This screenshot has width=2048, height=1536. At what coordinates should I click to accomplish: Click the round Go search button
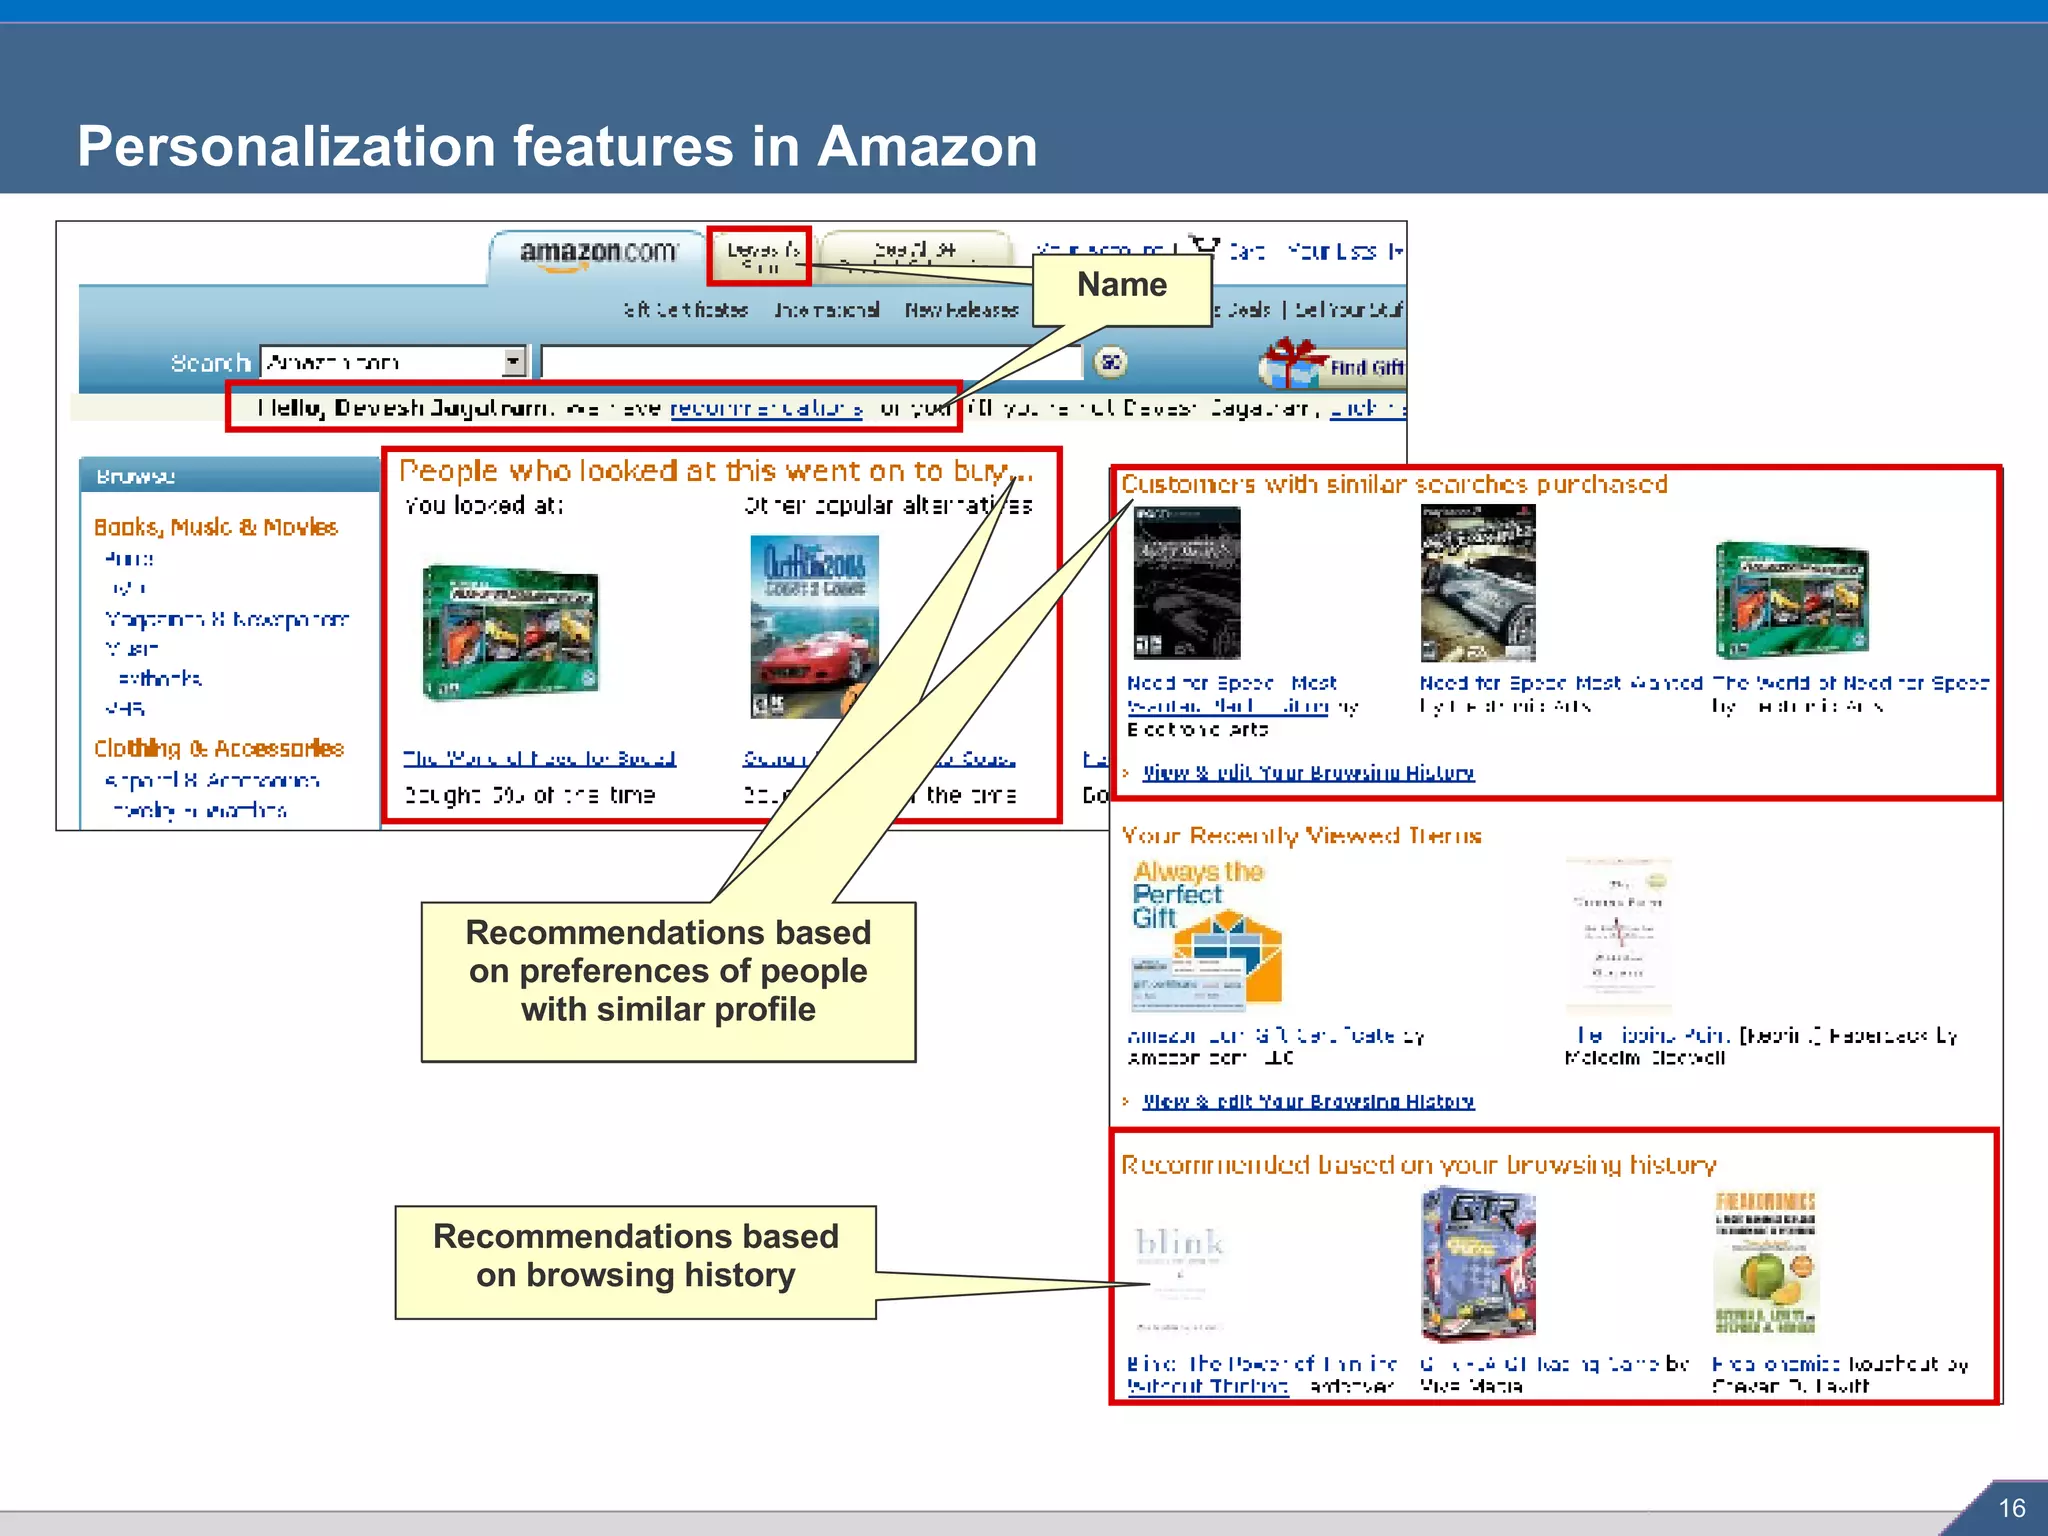[x=1110, y=361]
